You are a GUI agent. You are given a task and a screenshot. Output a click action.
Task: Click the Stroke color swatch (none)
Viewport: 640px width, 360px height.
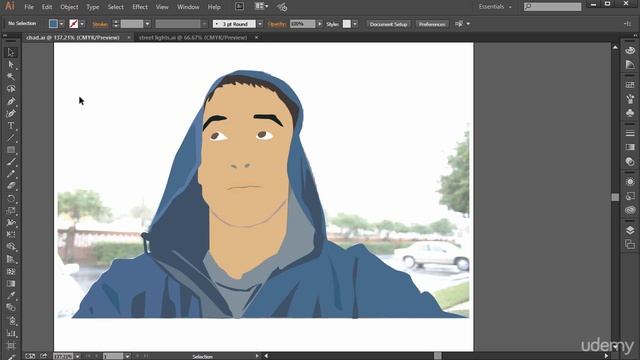[73, 24]
